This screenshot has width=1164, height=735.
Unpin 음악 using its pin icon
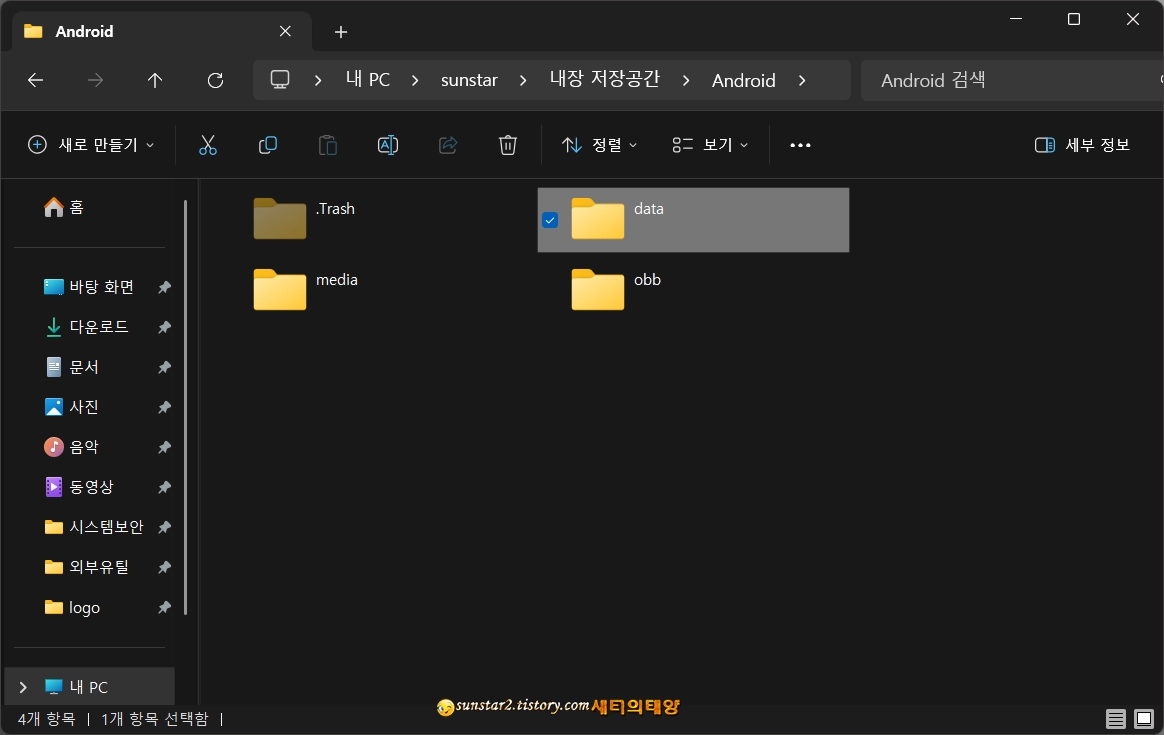click(x=164, y=447)
